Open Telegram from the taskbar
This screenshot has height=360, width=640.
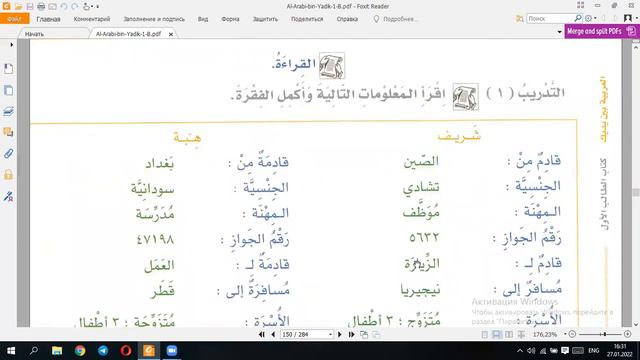103,351
